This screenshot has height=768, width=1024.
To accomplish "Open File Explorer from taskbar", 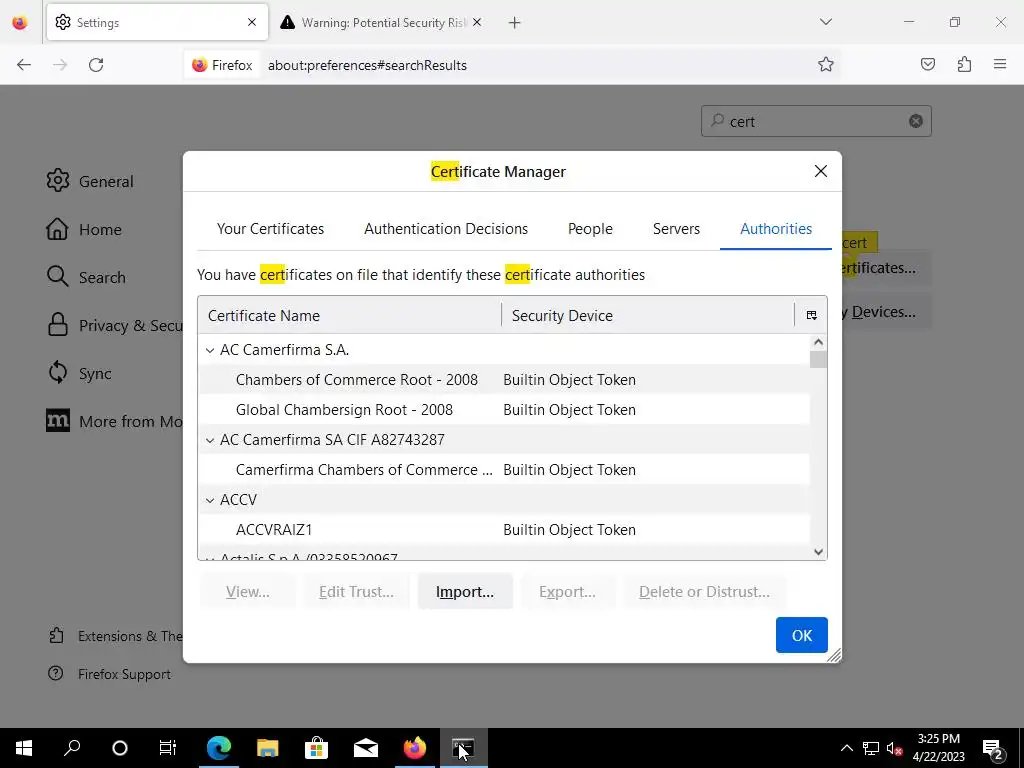I will click(268, 748).
